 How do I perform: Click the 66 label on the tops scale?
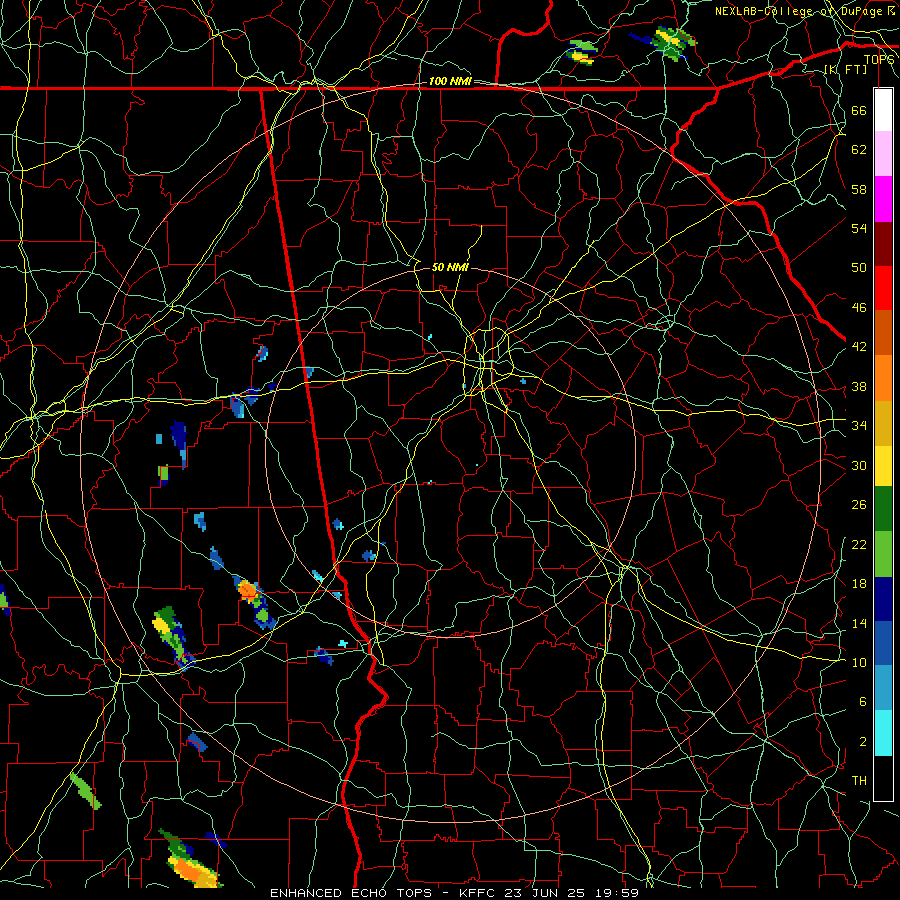[859, 110]
